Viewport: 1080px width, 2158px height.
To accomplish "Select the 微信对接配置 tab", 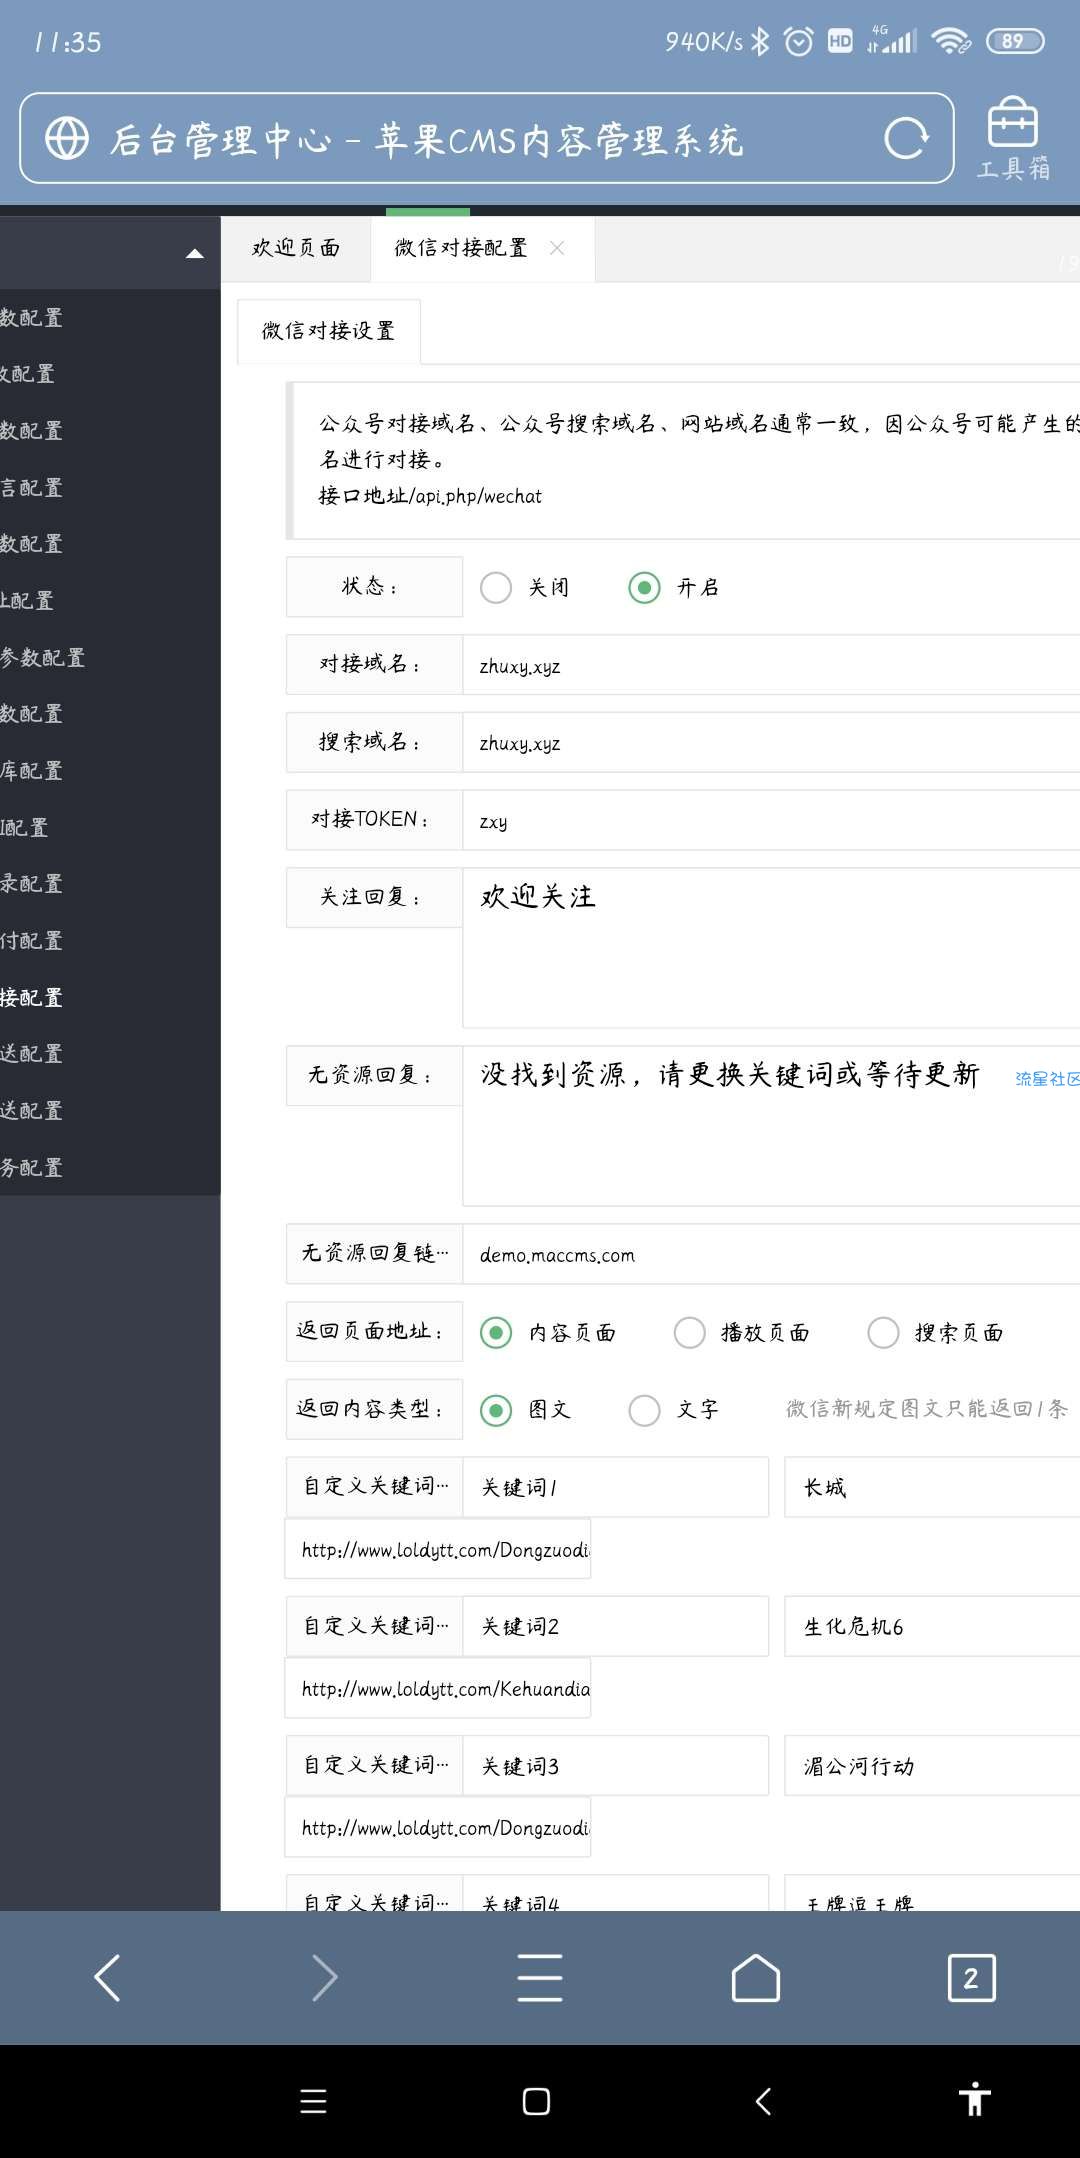I will [x=461, y=248].
